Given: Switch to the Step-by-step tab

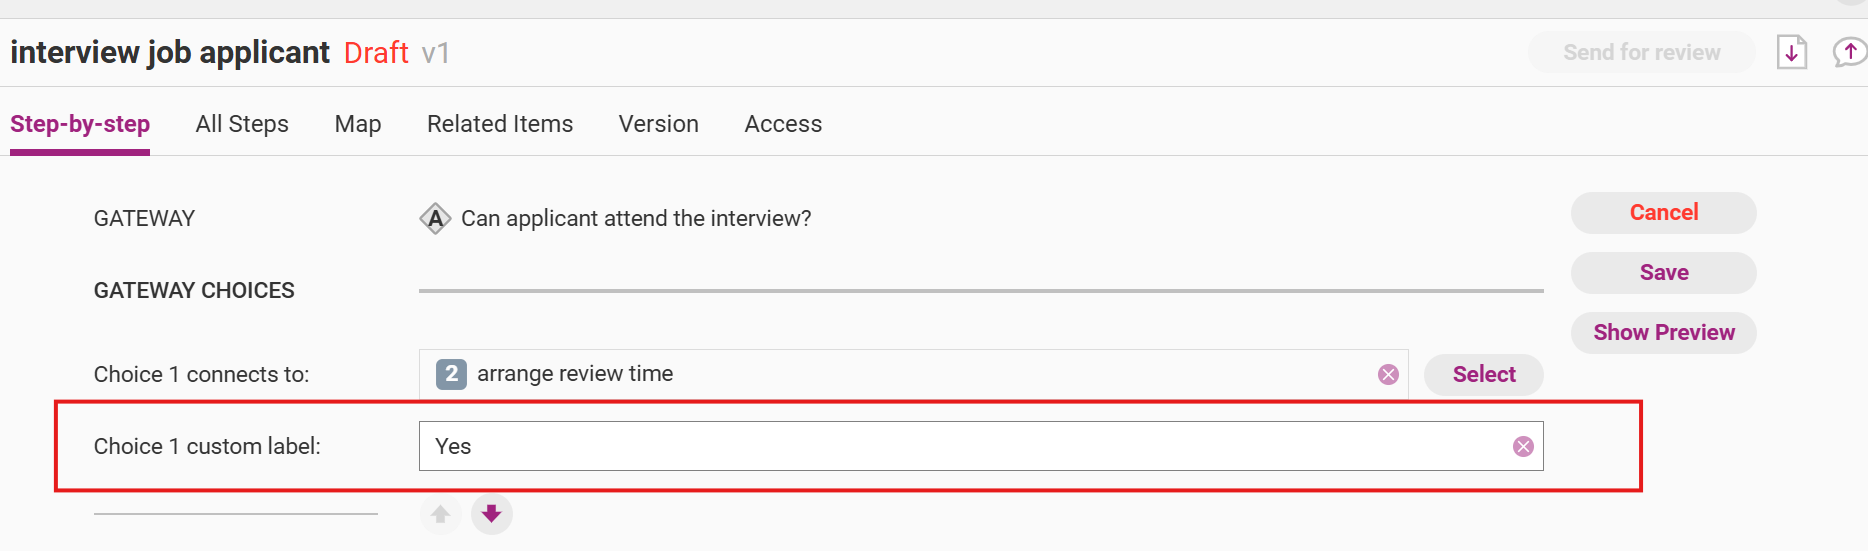Looking at the screenshot, I should [80, 124].
